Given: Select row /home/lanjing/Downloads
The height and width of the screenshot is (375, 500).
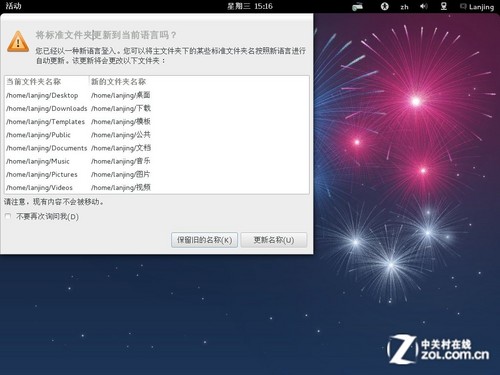Looking at the screenshot, I should click(157, 108).
